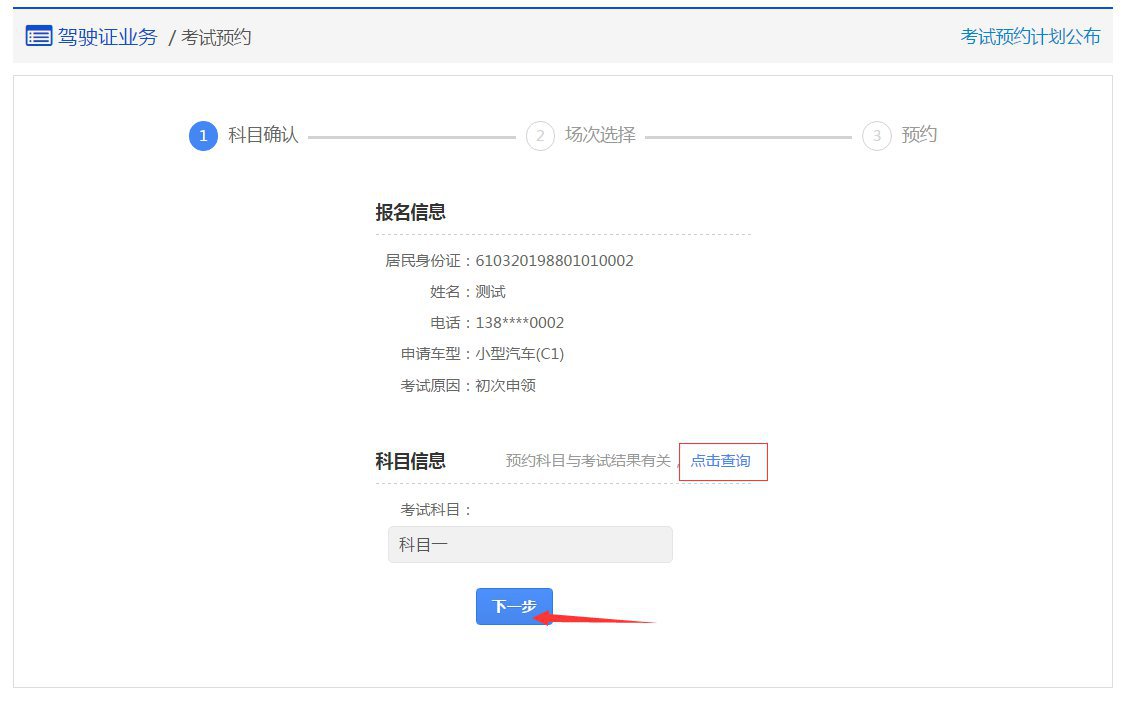Click the 点击查询 link
The image size is (1144, 711).
721,461
